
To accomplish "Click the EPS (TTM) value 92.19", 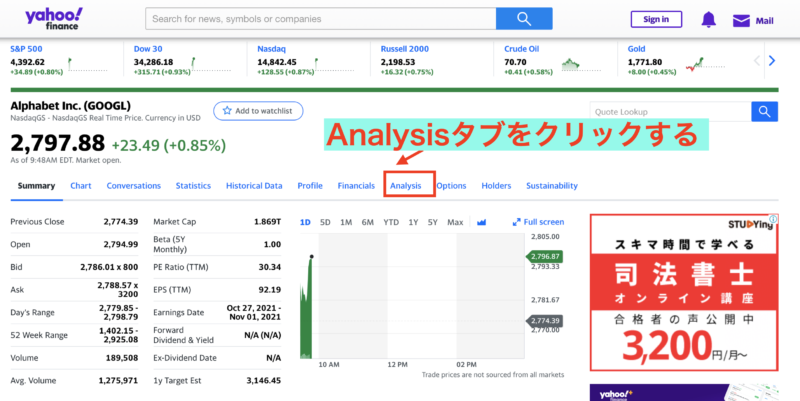I will point(270,290).
